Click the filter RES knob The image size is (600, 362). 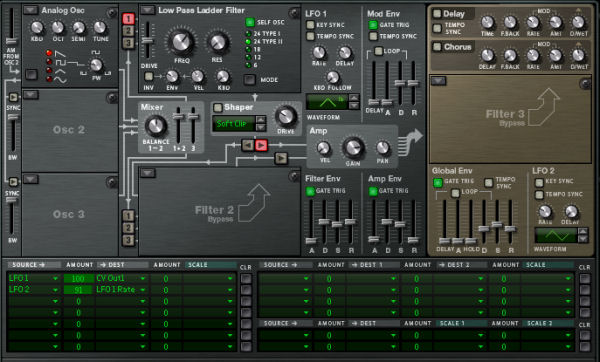click(x=217, y=43)
